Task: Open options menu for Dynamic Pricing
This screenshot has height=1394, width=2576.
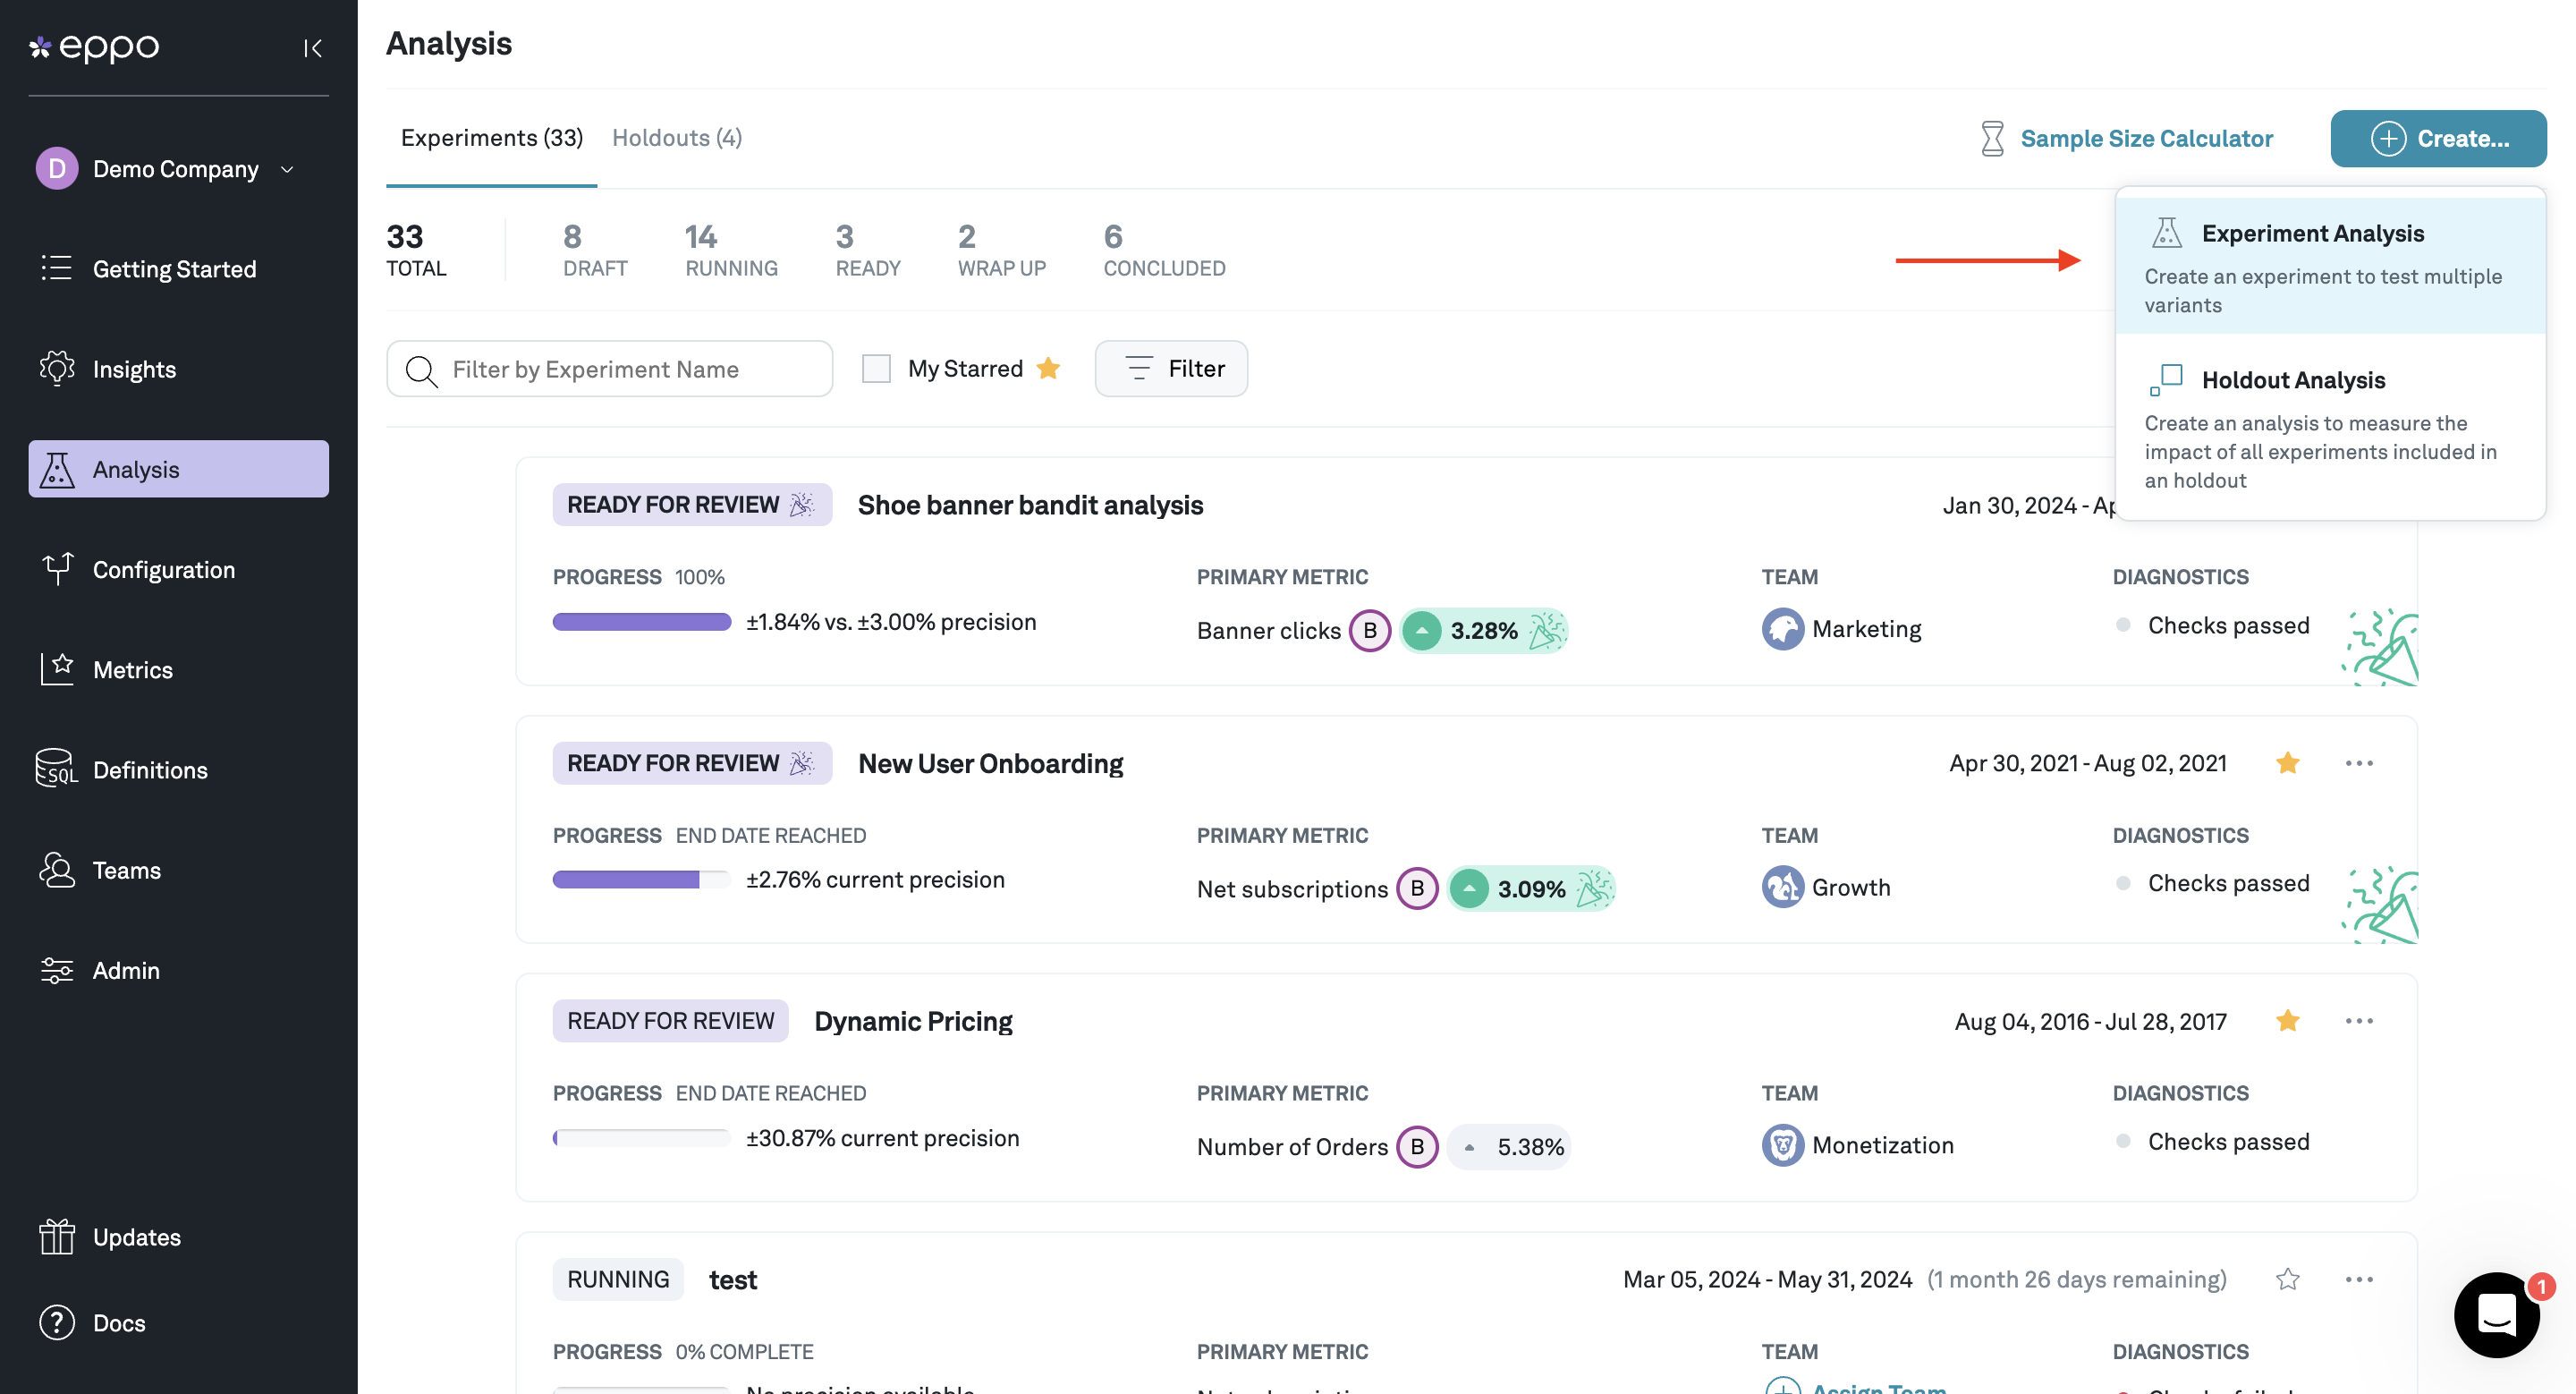Action: click(2358, 1020)
